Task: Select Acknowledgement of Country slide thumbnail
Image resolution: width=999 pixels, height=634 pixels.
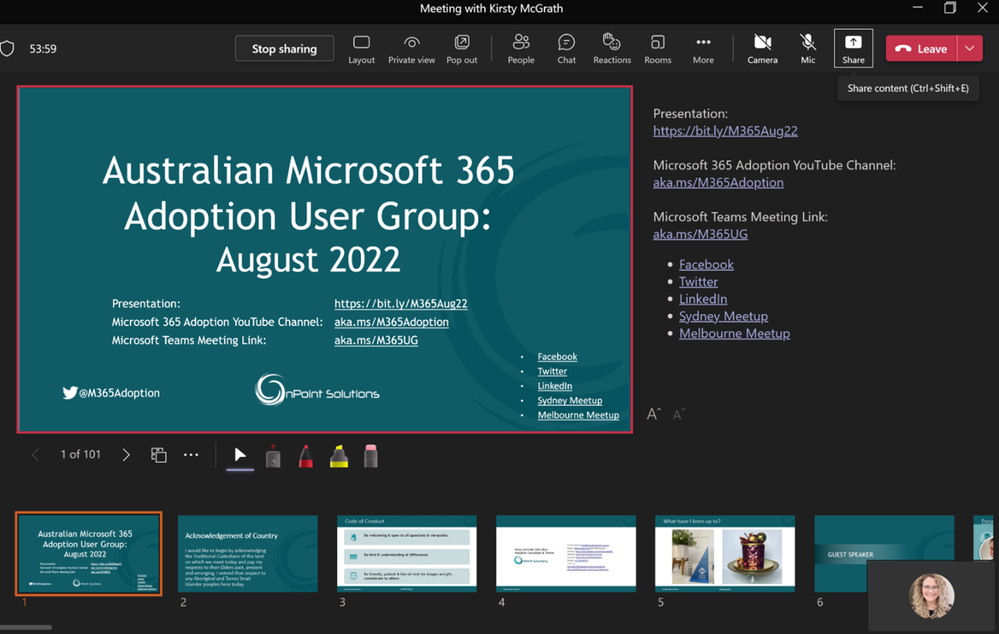Action: click(248, 554)
